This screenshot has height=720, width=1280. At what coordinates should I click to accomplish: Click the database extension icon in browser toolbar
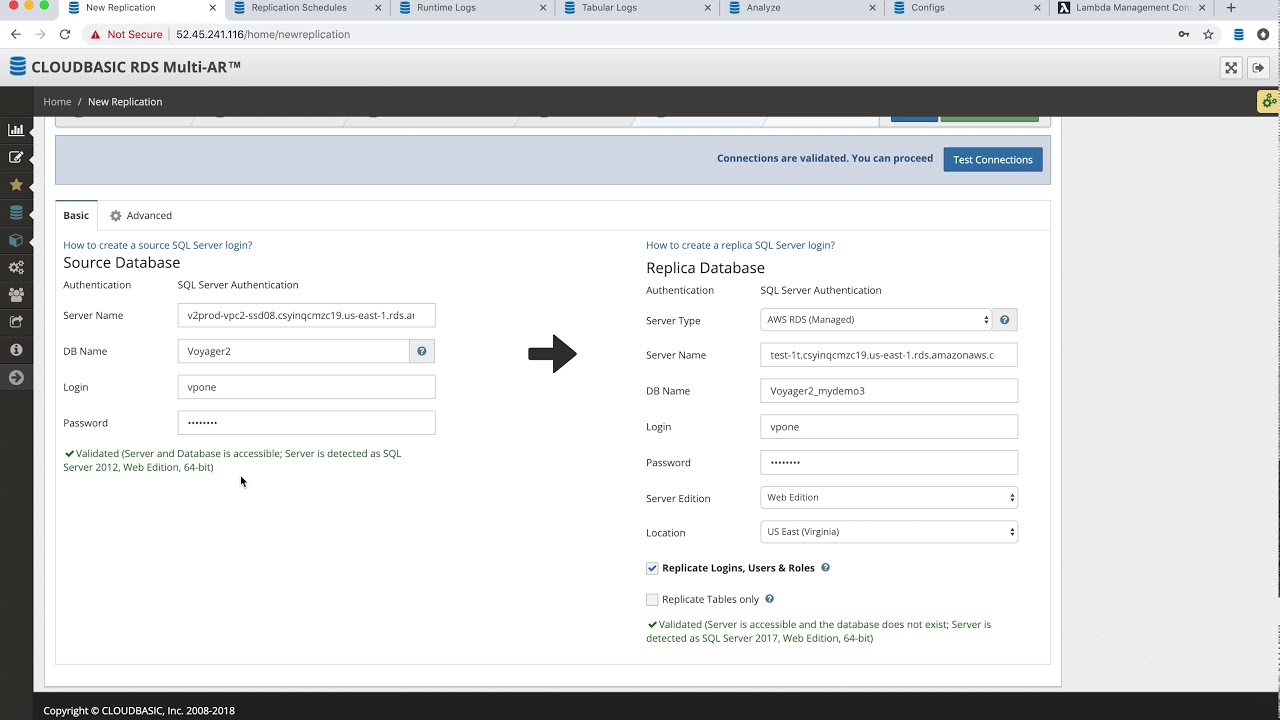(x=1238, y=34)
